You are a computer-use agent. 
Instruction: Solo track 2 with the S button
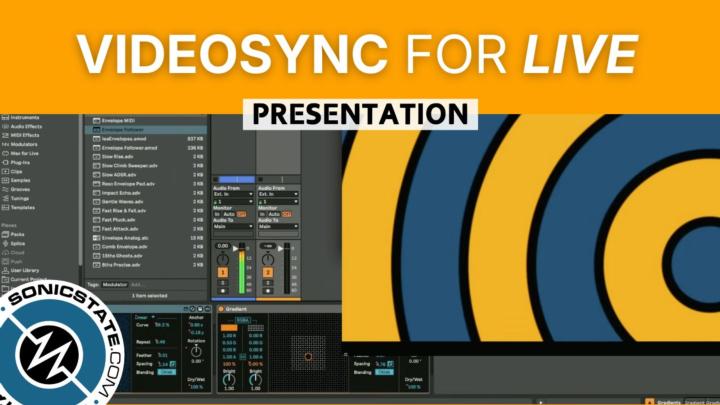(268, 283)
